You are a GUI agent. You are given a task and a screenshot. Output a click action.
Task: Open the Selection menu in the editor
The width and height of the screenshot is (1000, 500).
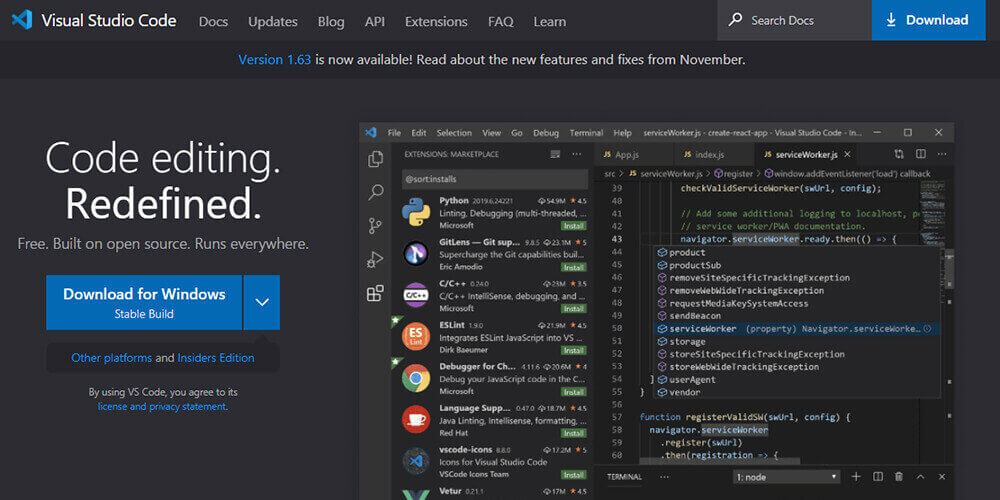pyautogui.click(x=454, y=133)
